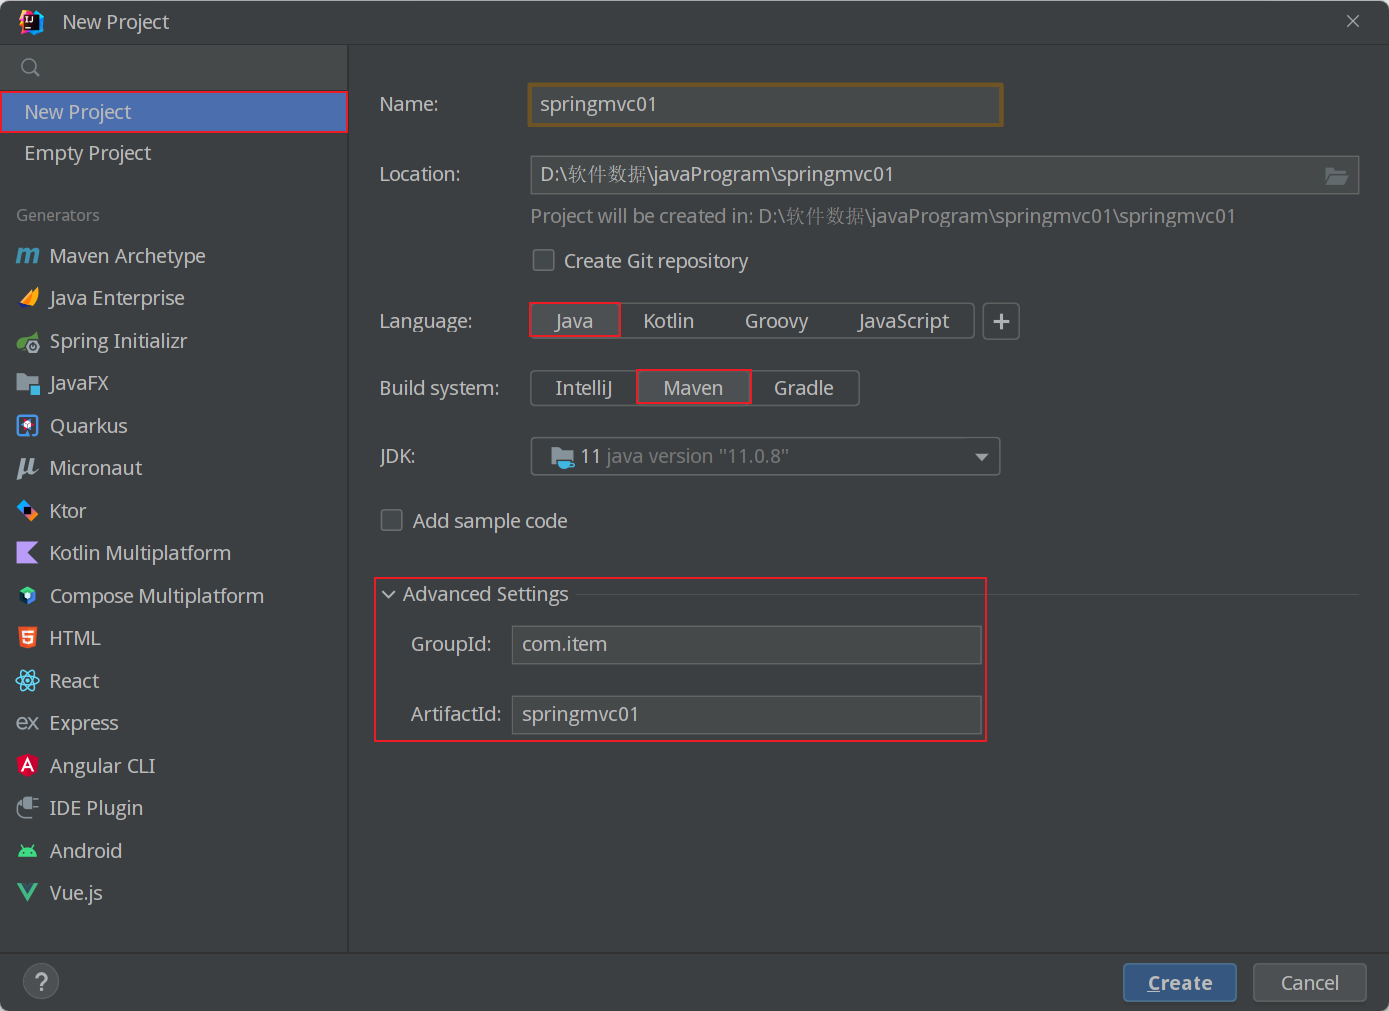Click the Compose Multiplatform icon

pos(28,596)
